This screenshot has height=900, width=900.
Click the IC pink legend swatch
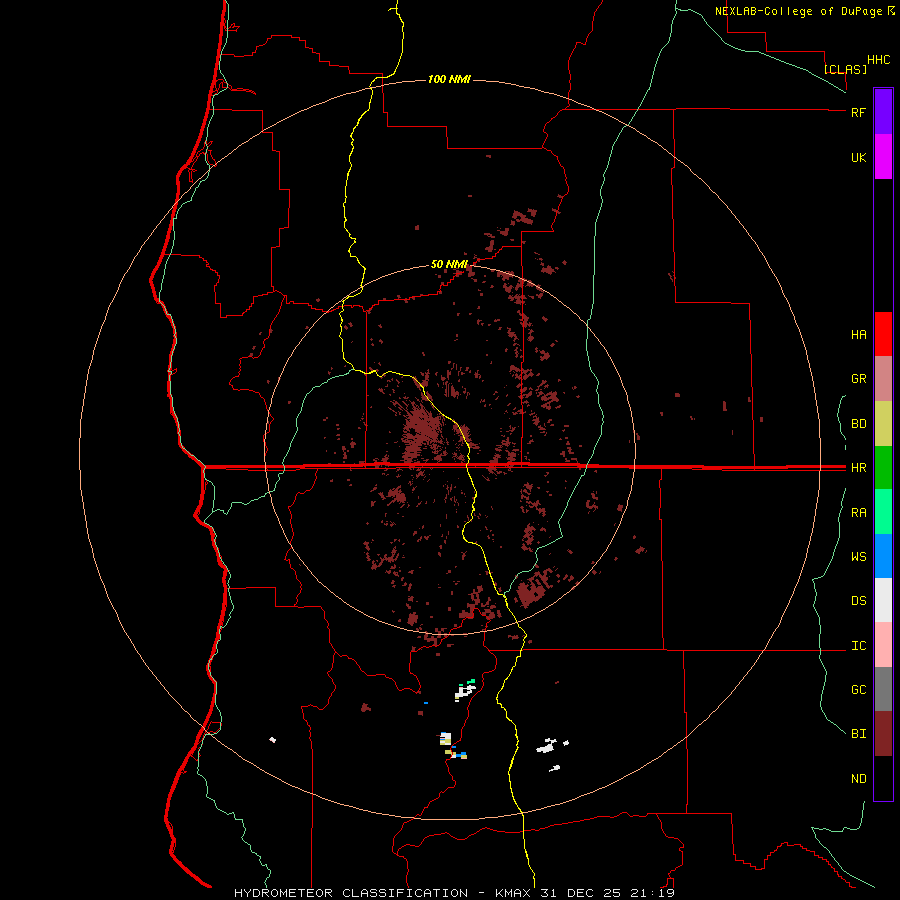(x=883, y=645)
